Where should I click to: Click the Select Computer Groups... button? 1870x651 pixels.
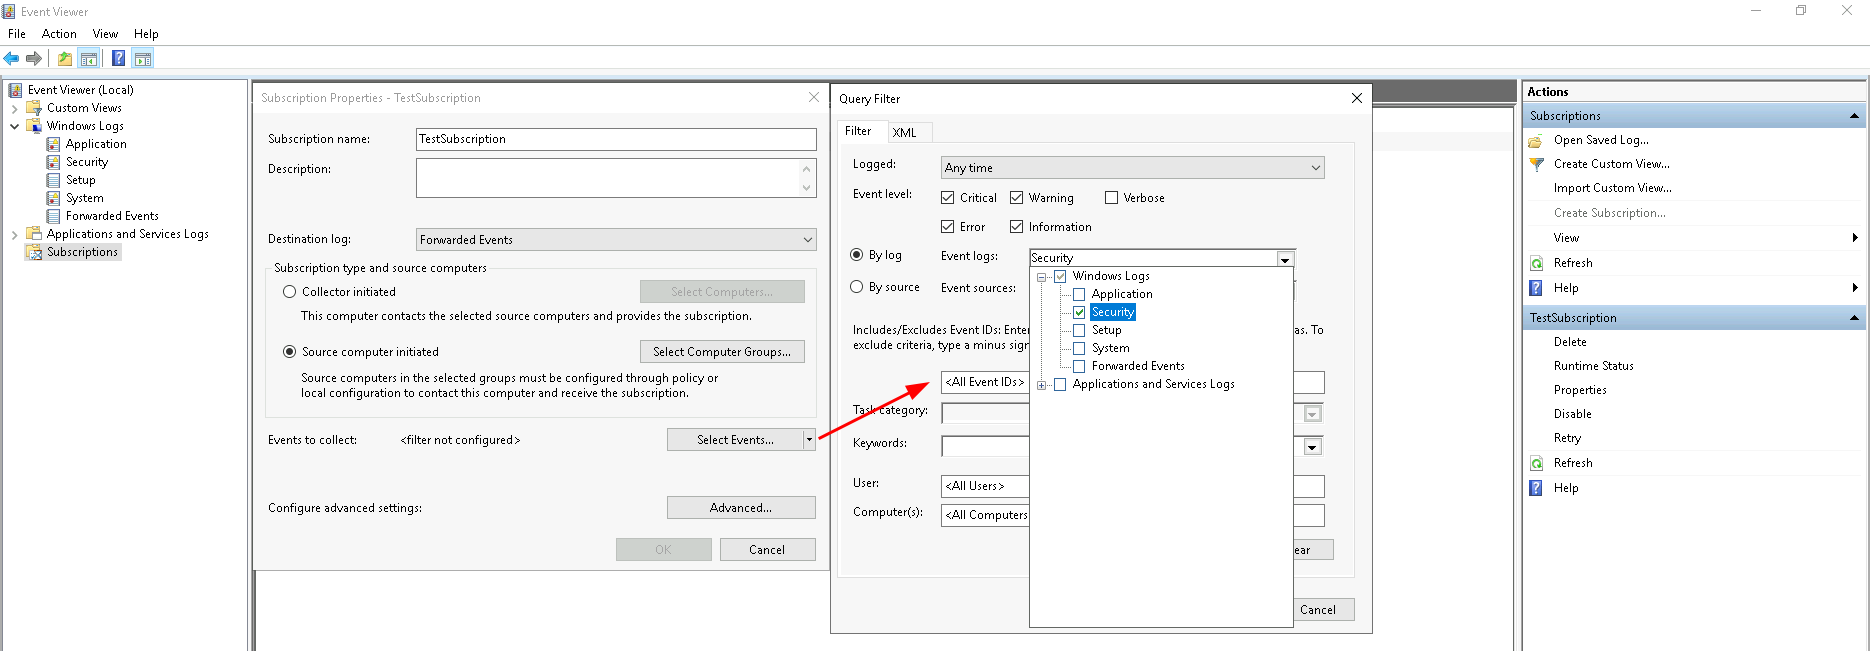[722, 352]
